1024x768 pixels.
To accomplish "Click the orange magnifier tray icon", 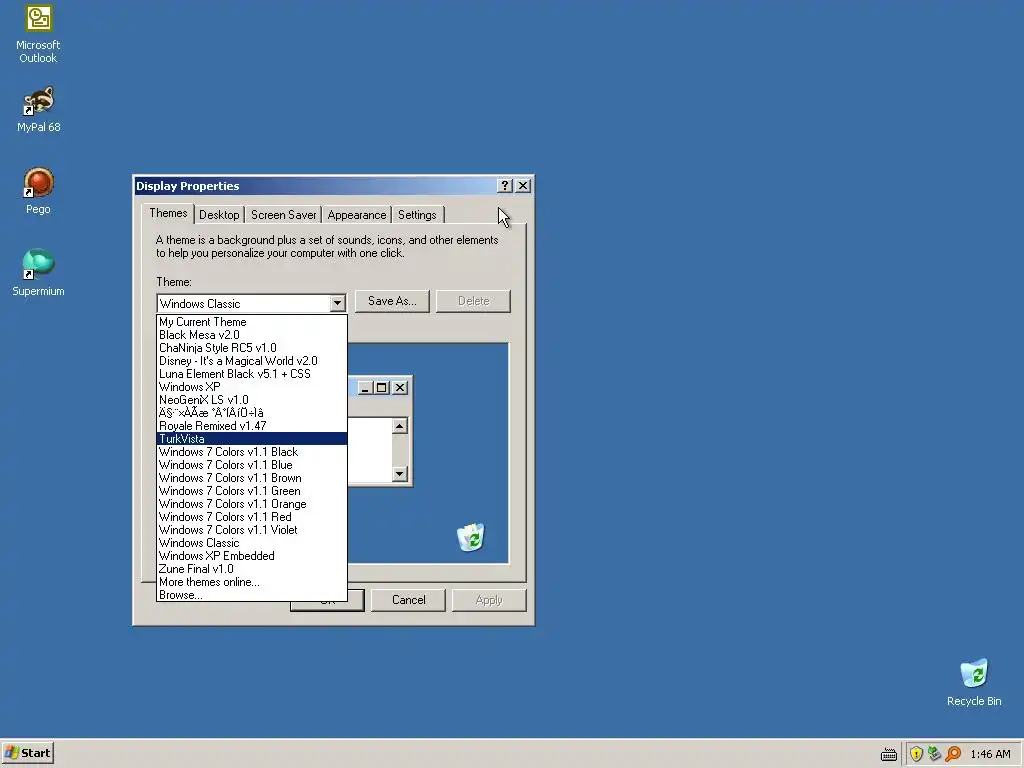I will point(953,754).
